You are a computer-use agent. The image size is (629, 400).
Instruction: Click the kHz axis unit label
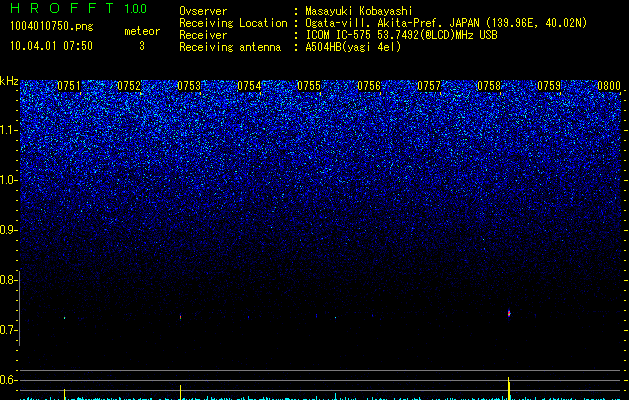click(x=9, y=81)
